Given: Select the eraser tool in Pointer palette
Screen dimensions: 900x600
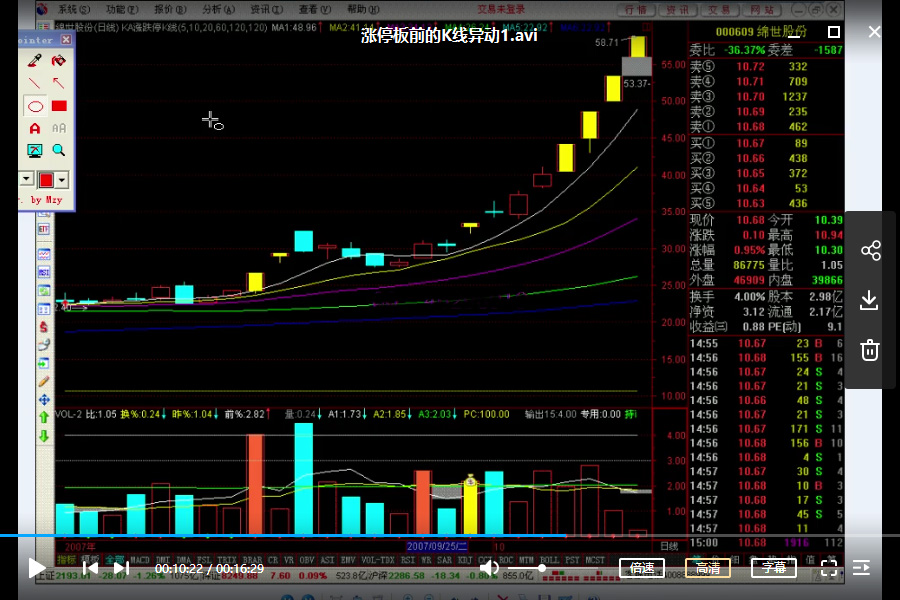Looking at the screenshot, I should pos(59,60).
